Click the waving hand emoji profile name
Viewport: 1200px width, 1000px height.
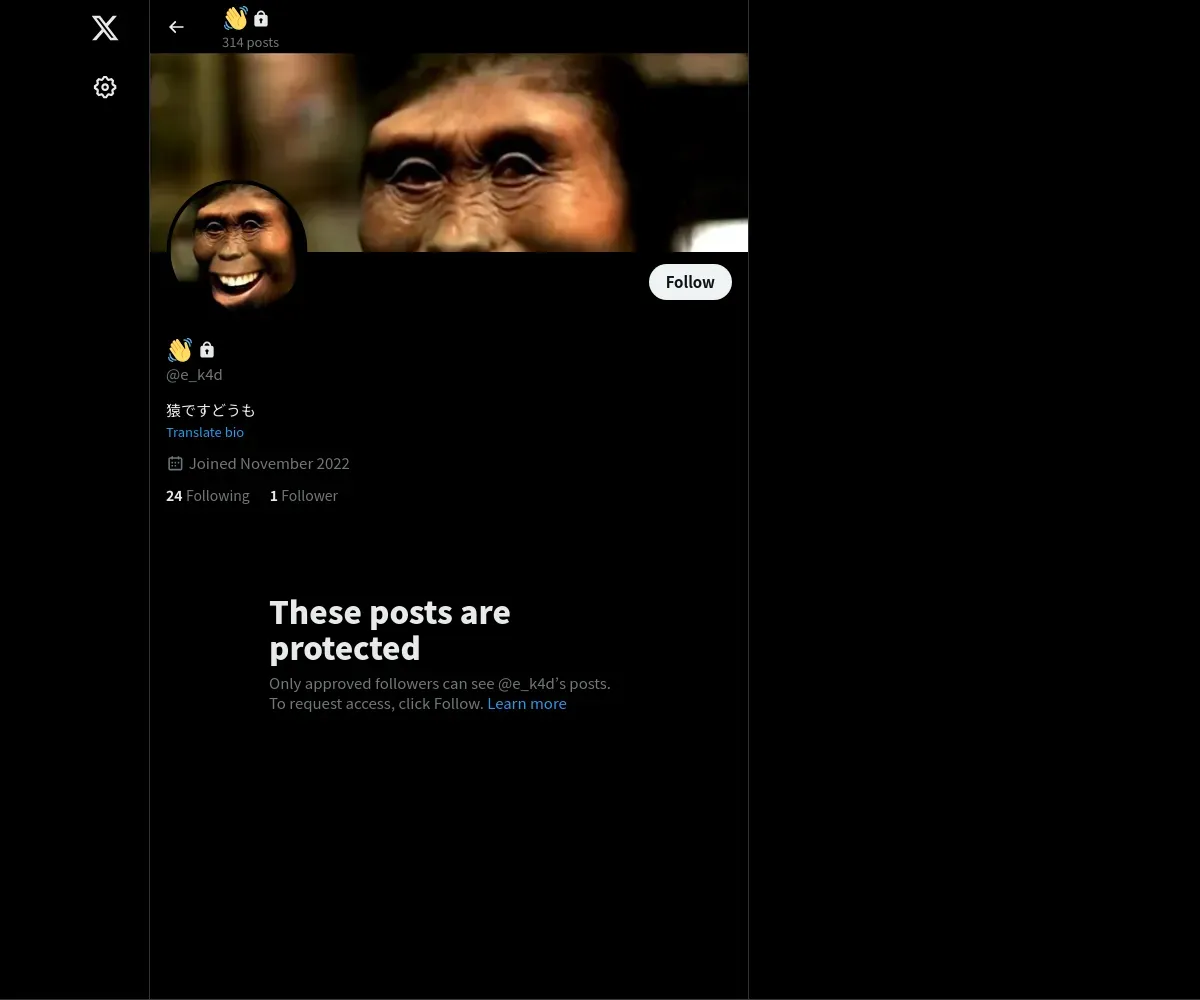[x=180, y=350]
